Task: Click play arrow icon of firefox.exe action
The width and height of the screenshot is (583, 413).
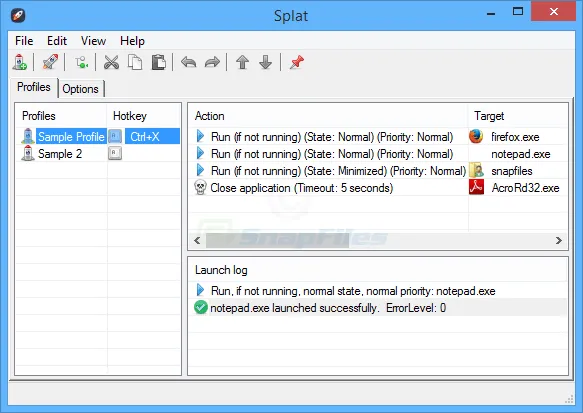Action: click(x=200, y=136)
